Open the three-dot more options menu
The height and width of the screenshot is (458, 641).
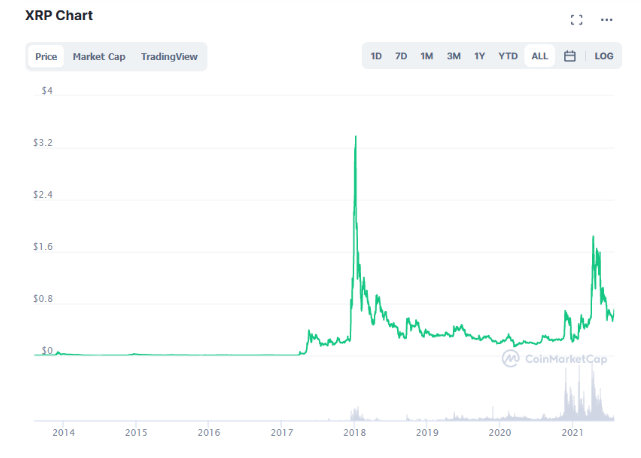click(606, 20)
